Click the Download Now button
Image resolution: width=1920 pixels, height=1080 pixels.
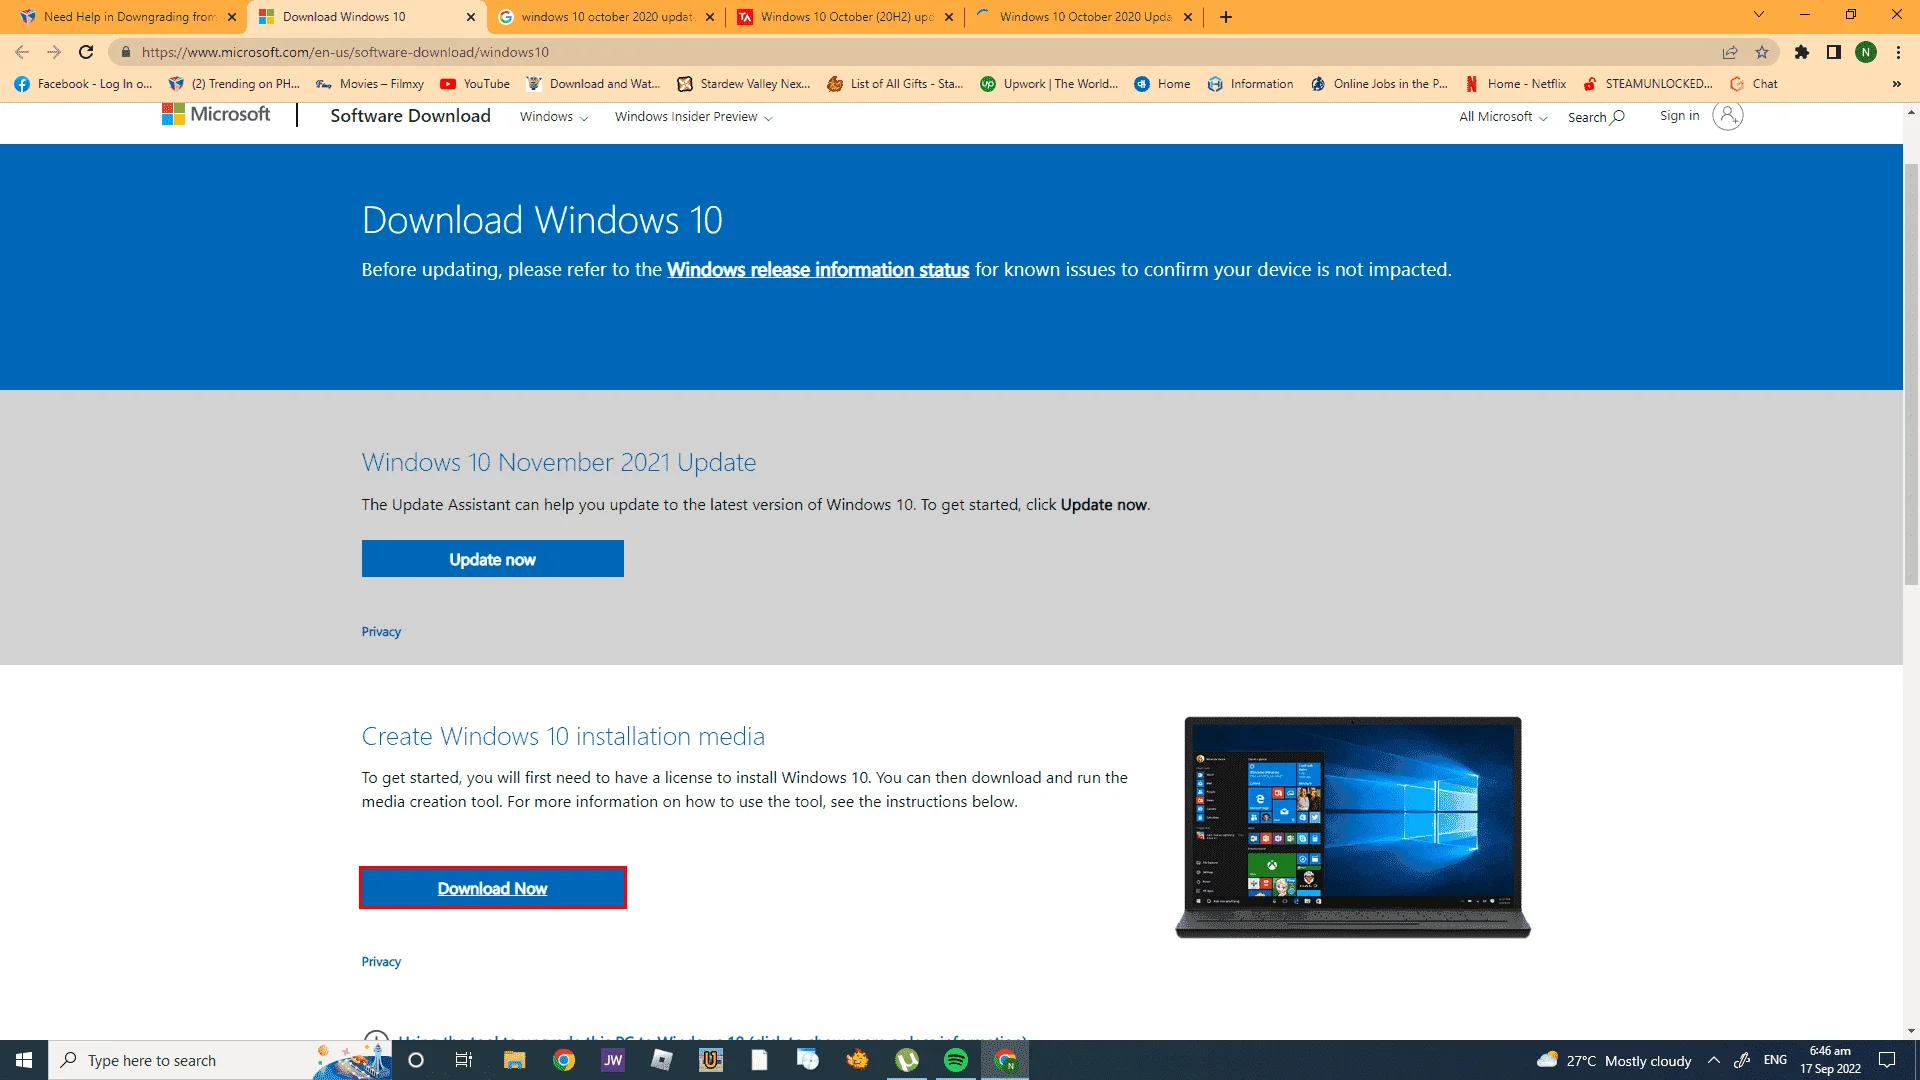[x=493, y=888]
